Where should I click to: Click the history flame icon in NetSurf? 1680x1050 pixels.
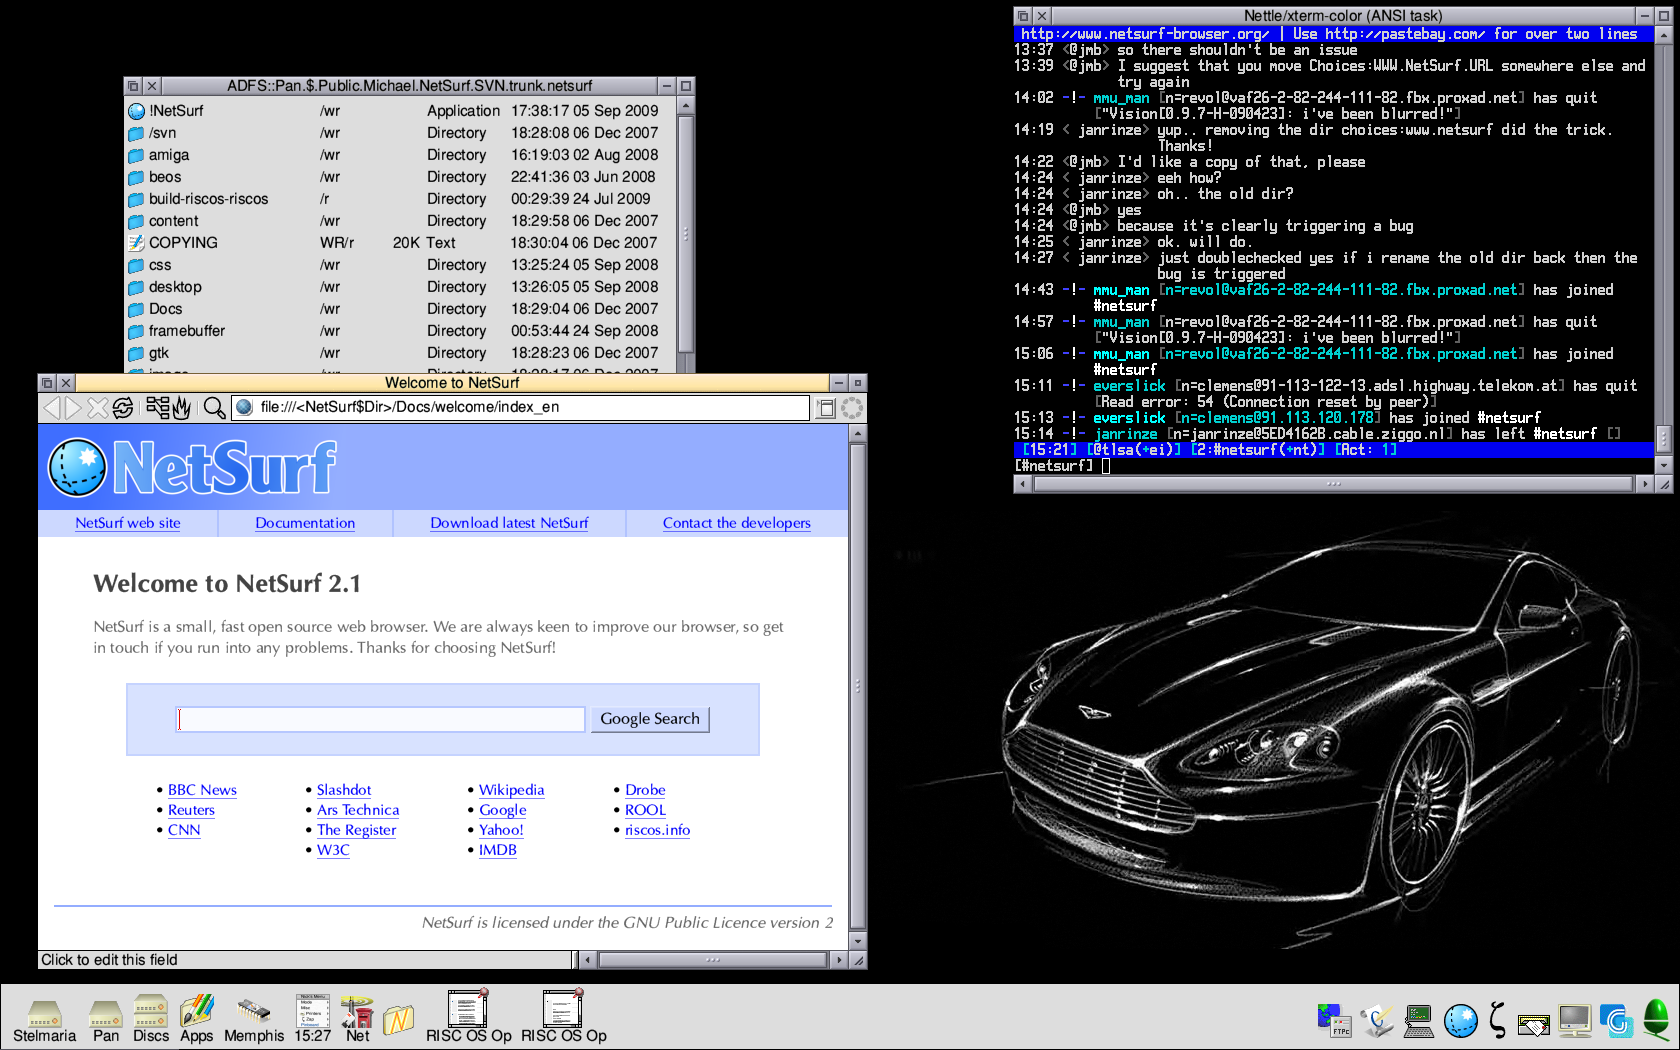[x=181, y=407]
